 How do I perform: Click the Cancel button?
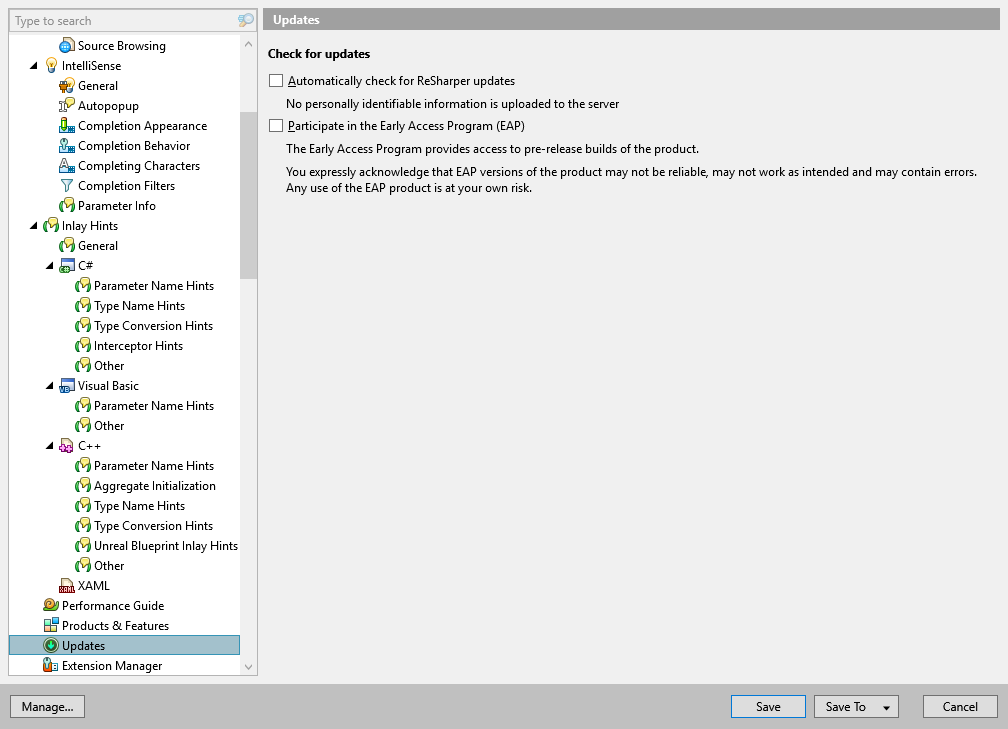coord(960,706)
